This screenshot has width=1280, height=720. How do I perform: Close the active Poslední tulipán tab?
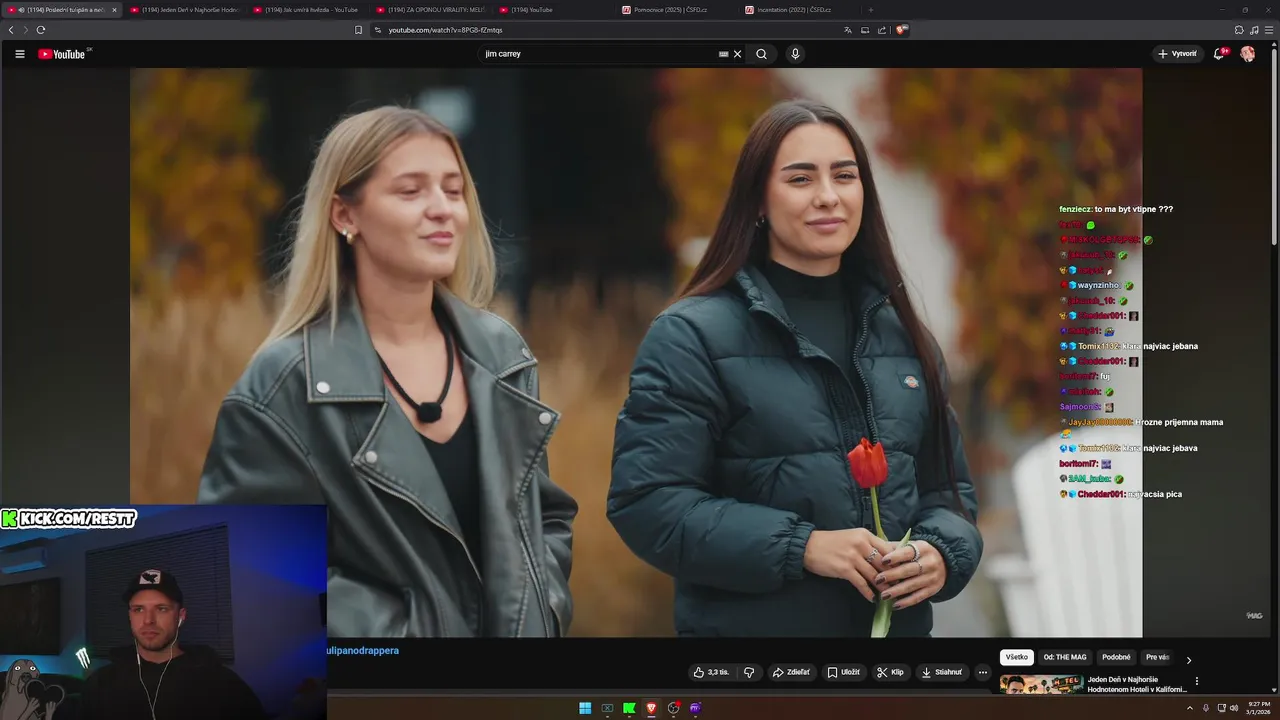tap(114, 10)
